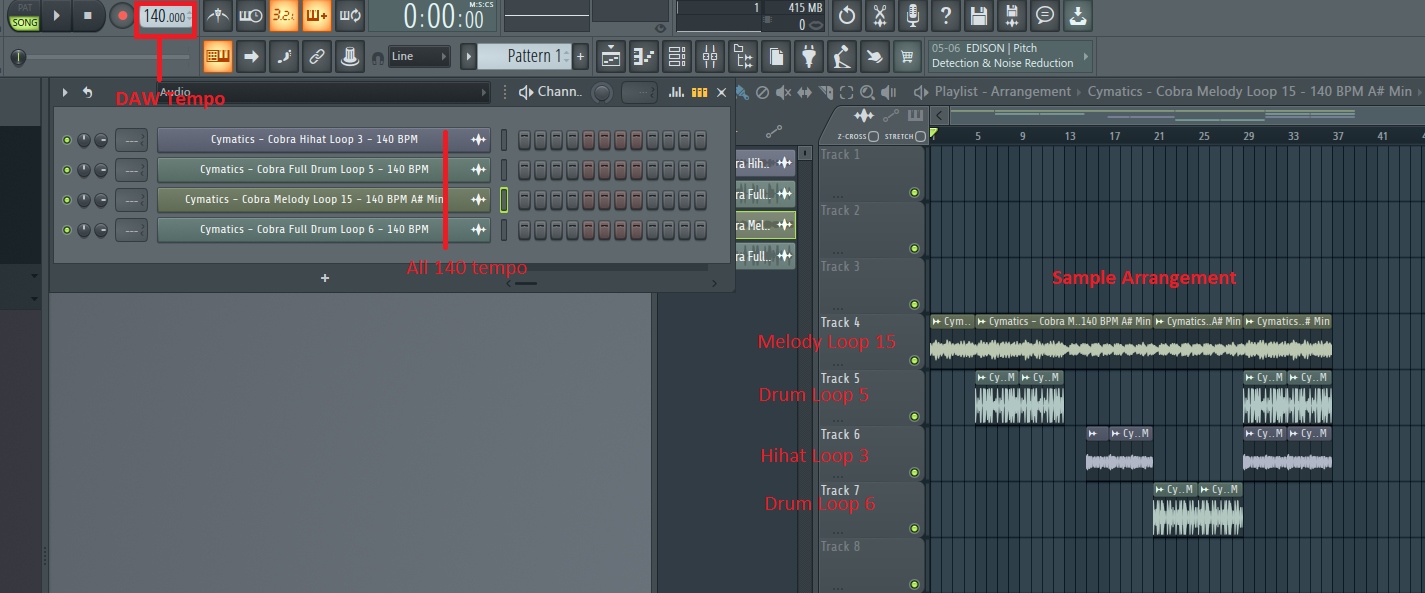Open pattern menu arrow left of Pattern 1

coord(467,57)
